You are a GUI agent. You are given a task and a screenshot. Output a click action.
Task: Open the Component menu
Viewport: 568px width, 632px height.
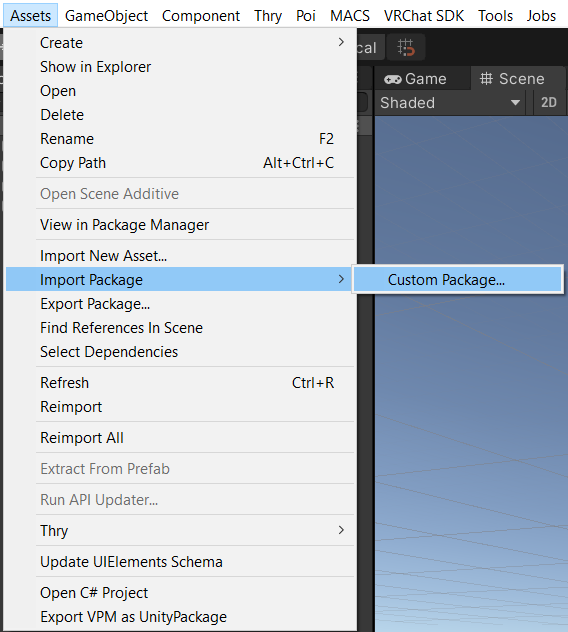point(201,16)
